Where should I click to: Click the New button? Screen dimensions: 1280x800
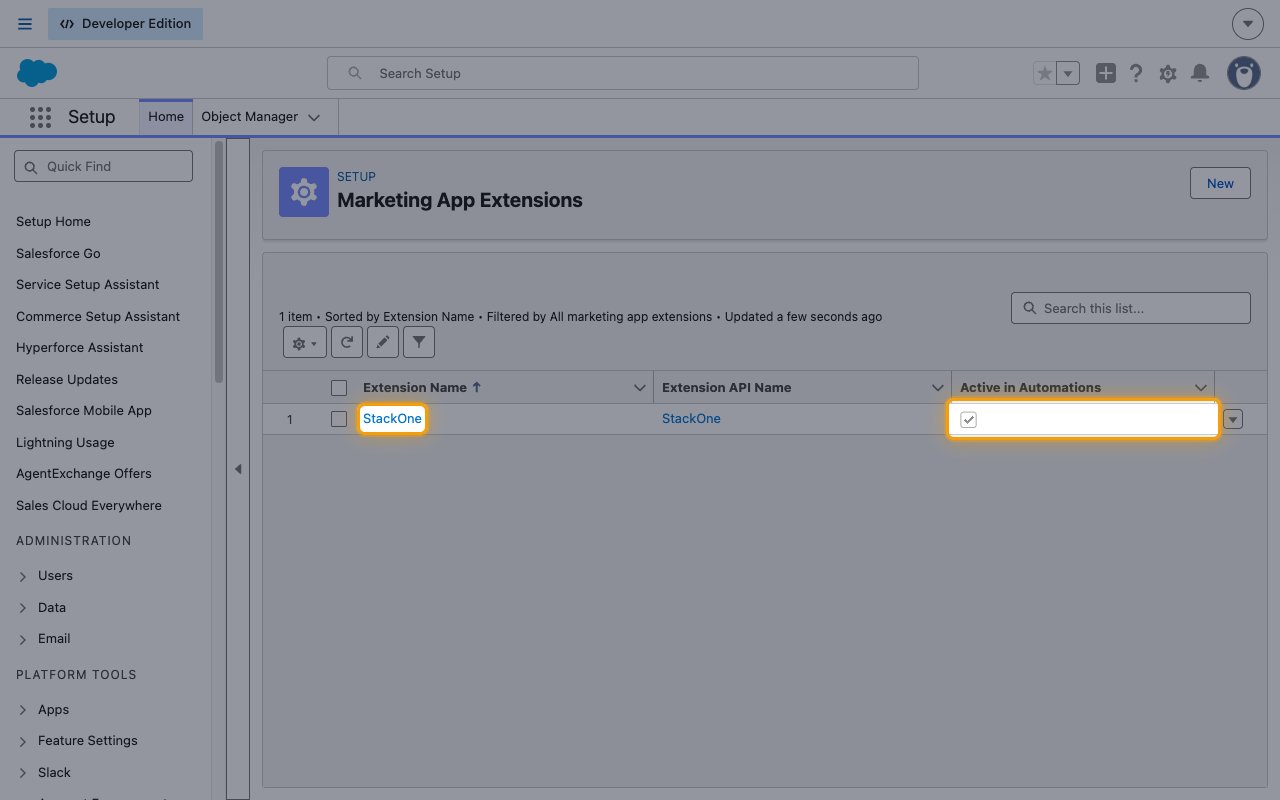[x=1220, y=183]
